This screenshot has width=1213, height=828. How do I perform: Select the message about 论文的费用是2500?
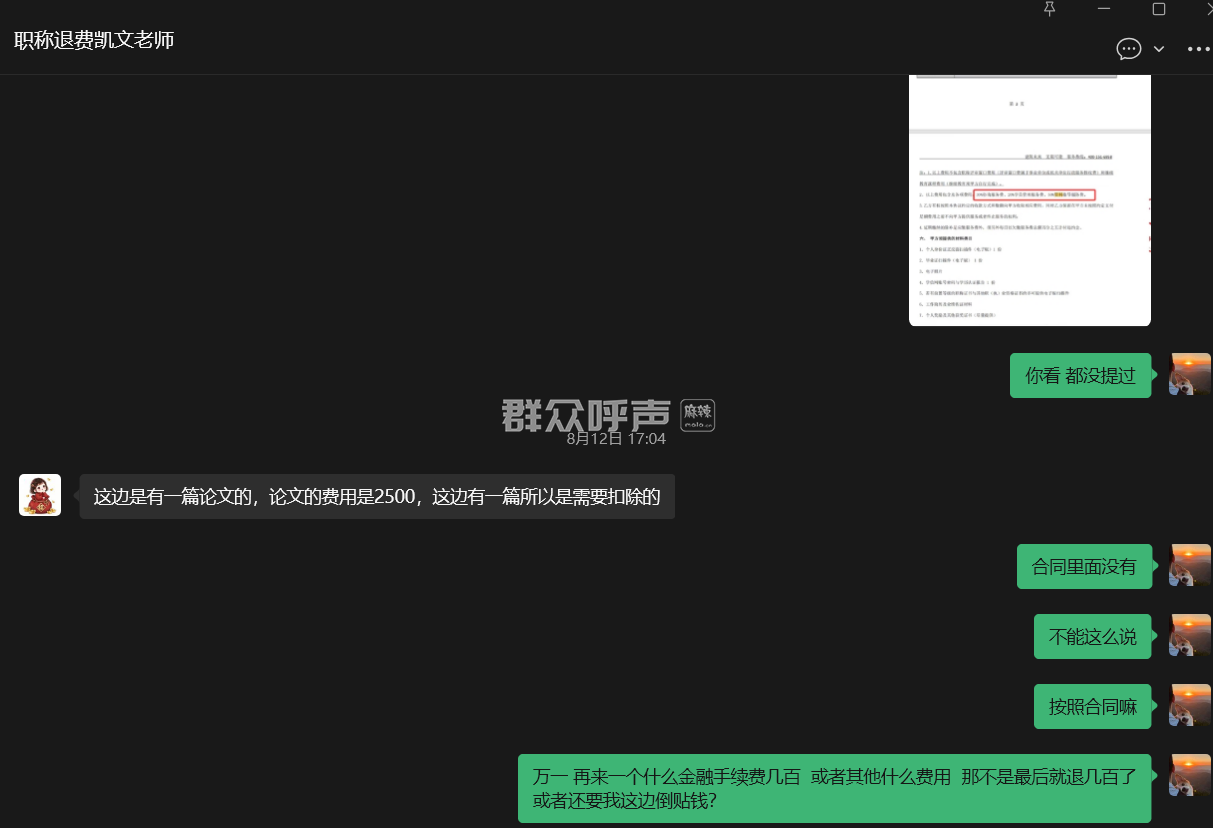pyautogui.click(x=377, y=497)
